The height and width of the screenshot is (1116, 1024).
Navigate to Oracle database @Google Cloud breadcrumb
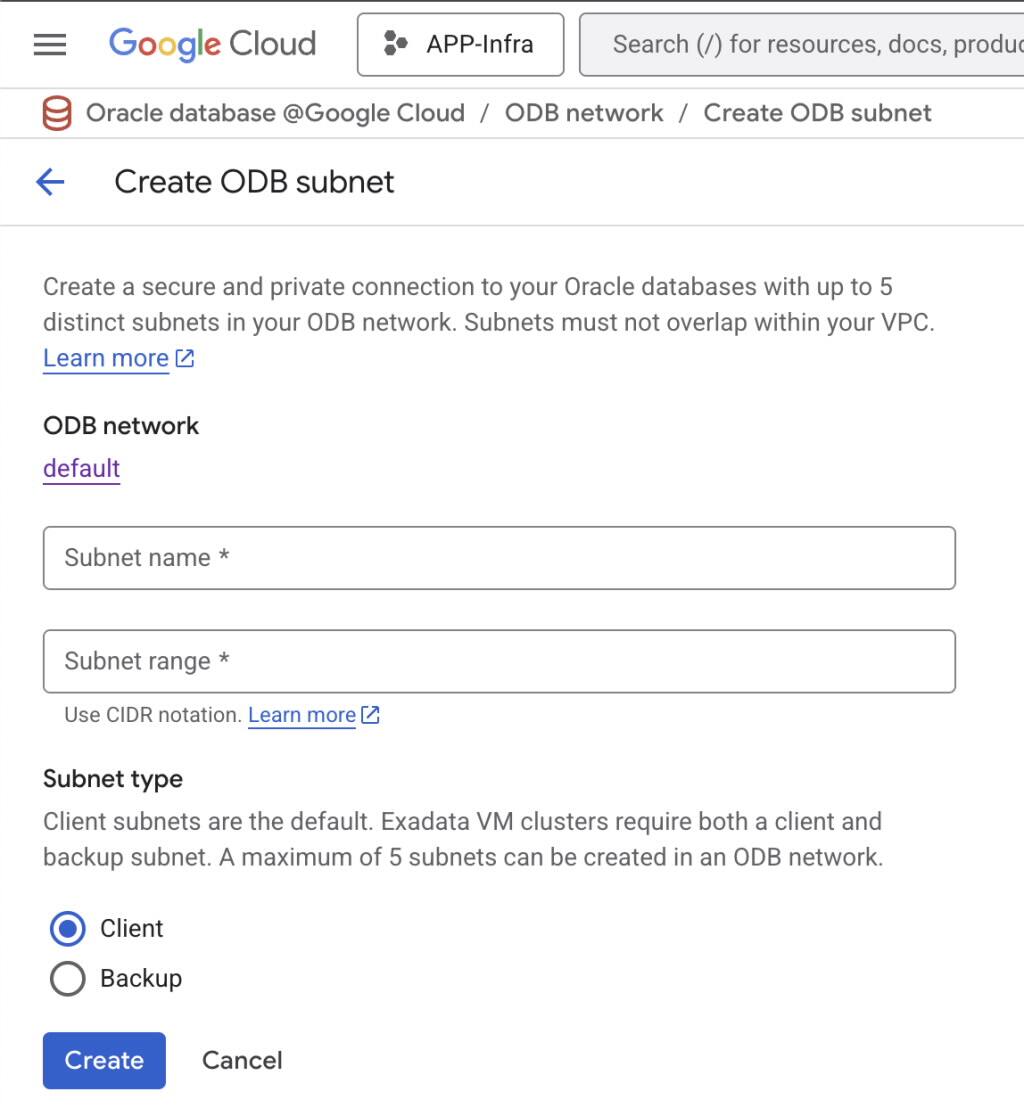(276, 112)
